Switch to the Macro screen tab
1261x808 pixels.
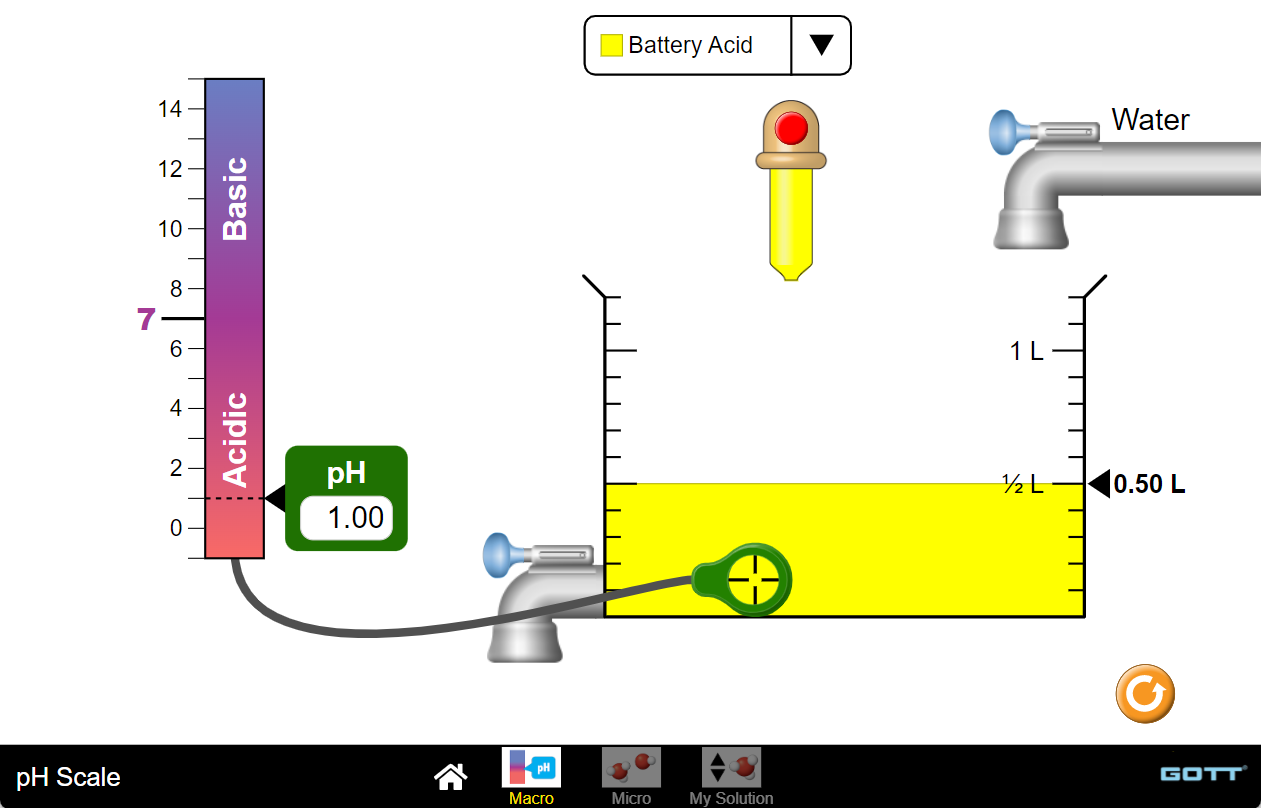(531, 776)
